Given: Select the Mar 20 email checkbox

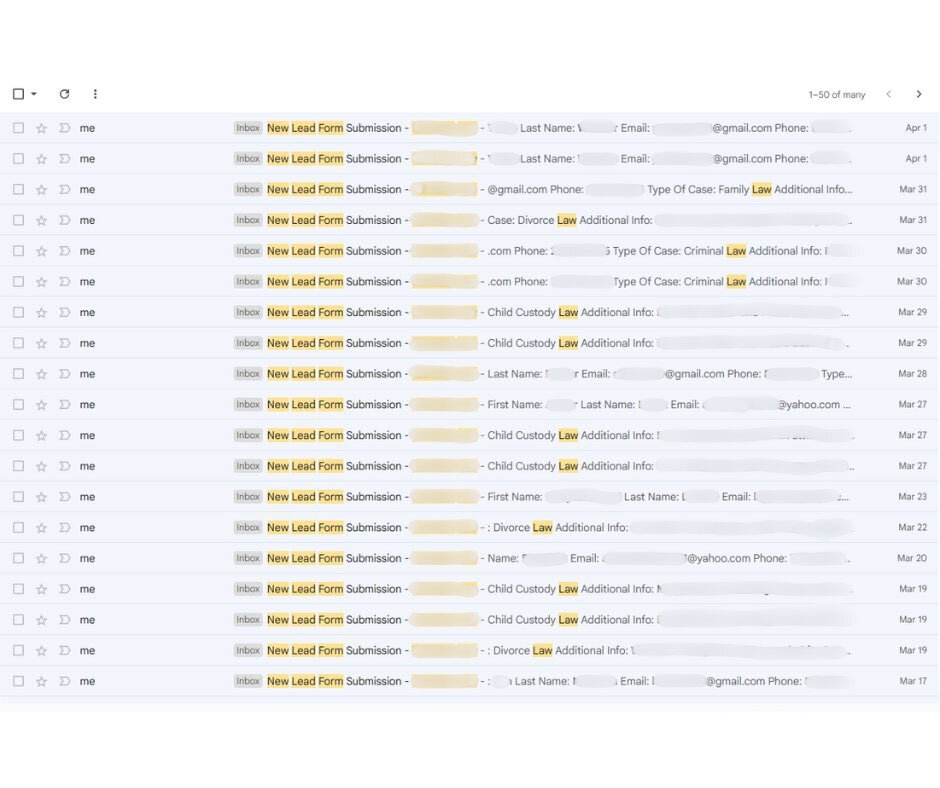Looking at the screenshot, I should tap(19, 558).
